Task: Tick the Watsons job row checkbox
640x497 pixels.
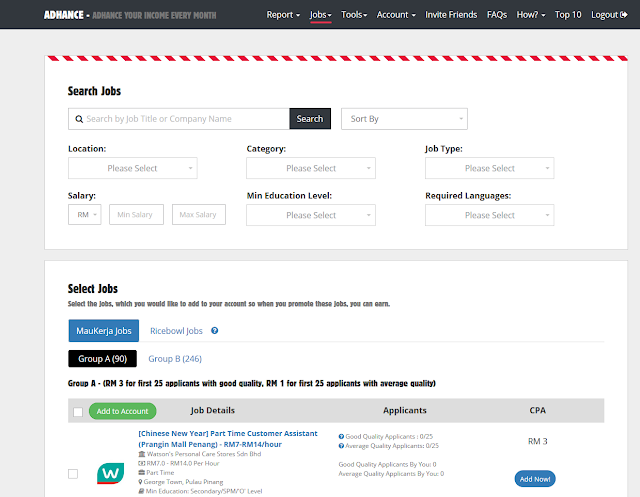Action: [x=73, y=474]
